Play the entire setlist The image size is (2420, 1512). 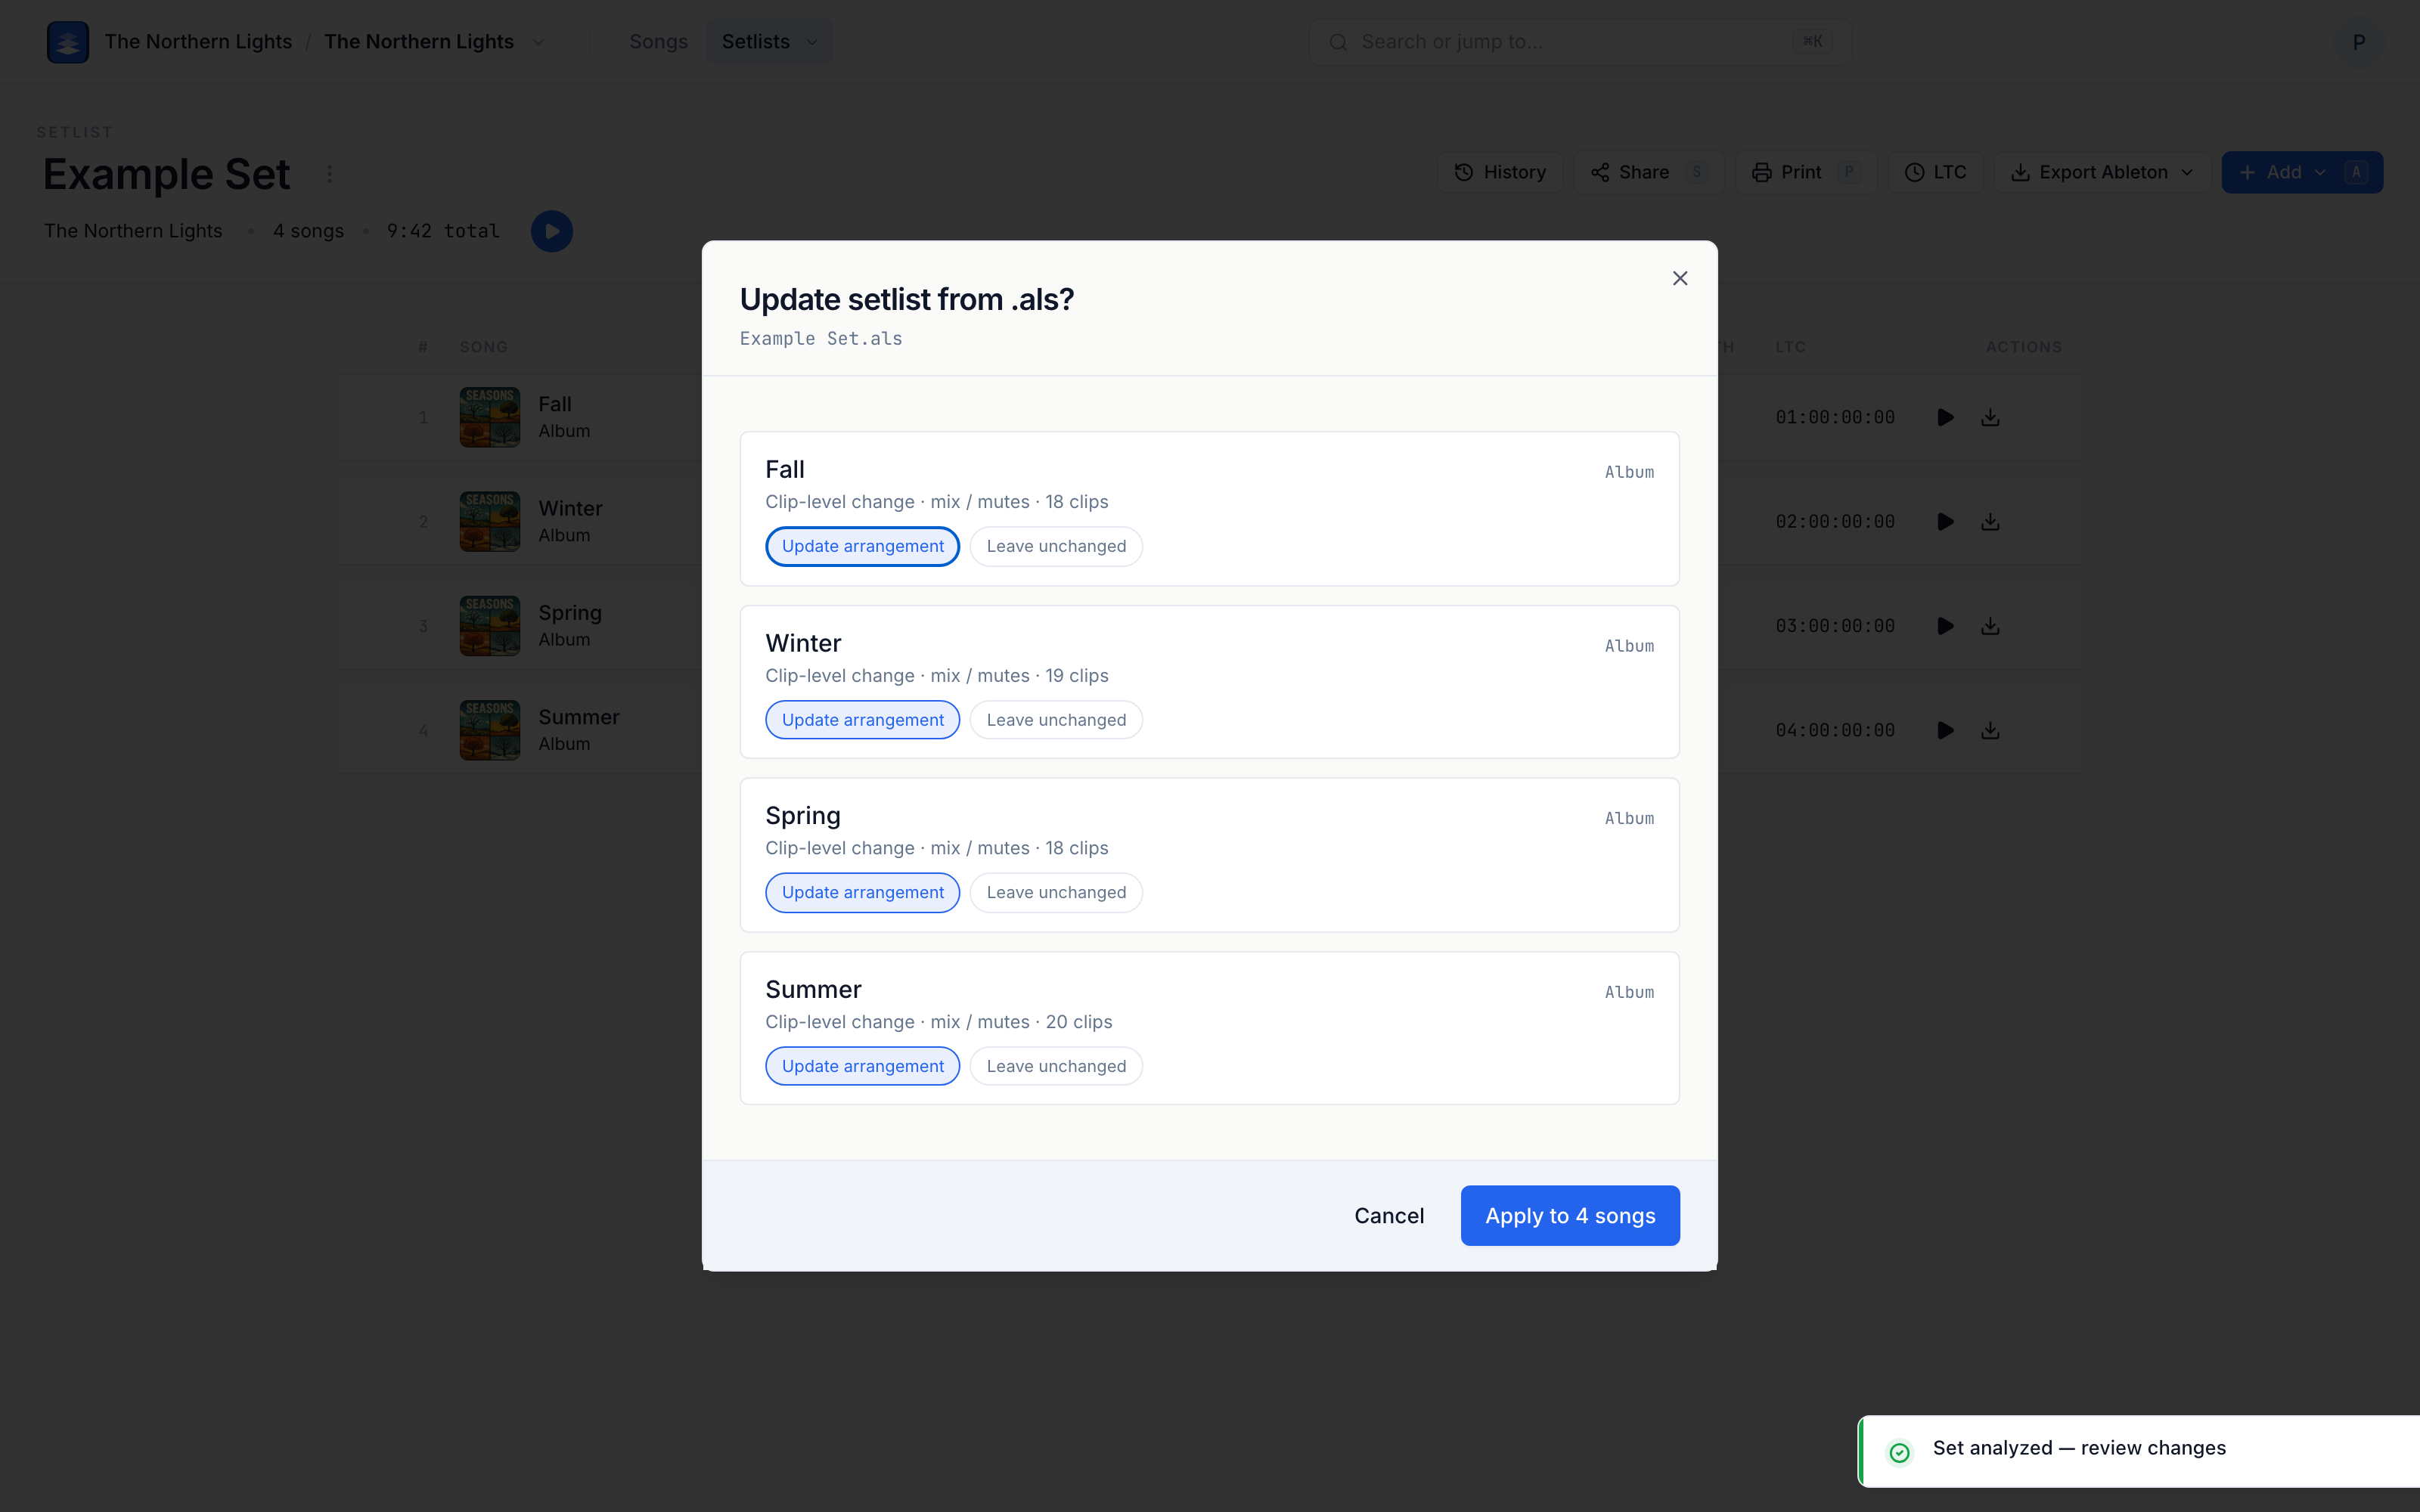click(x=552, y=231)
